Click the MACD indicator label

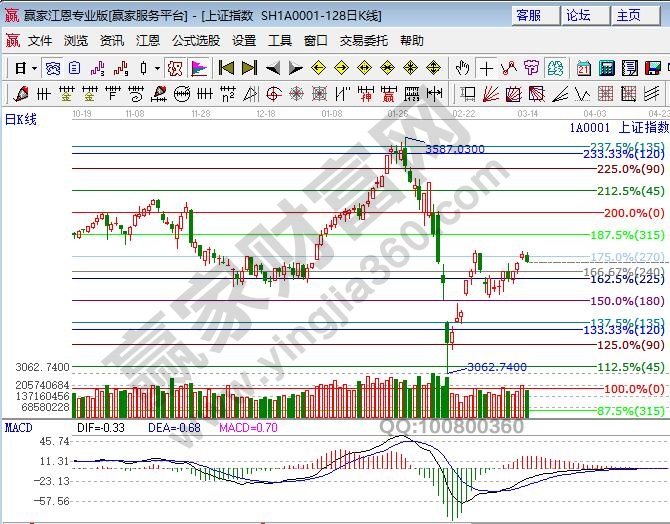coord(18,427)
